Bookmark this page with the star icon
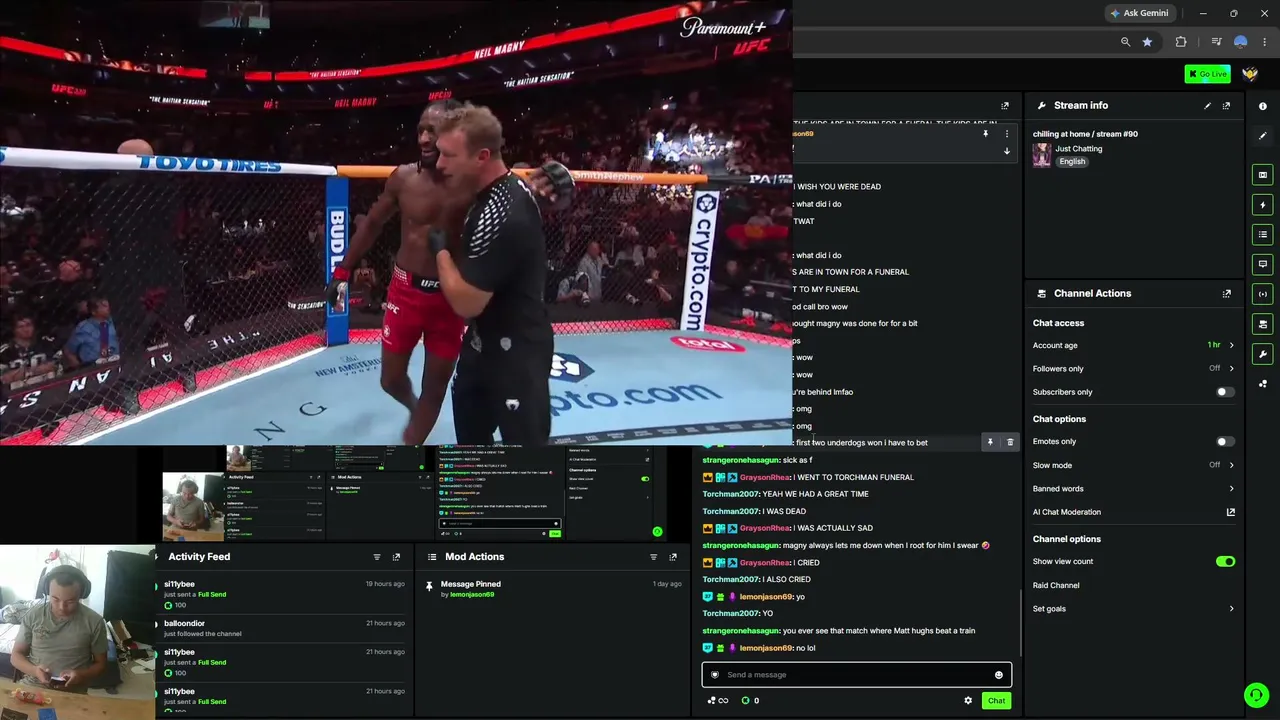This screenshot has width=1280, height=720. click(1147, 42)
